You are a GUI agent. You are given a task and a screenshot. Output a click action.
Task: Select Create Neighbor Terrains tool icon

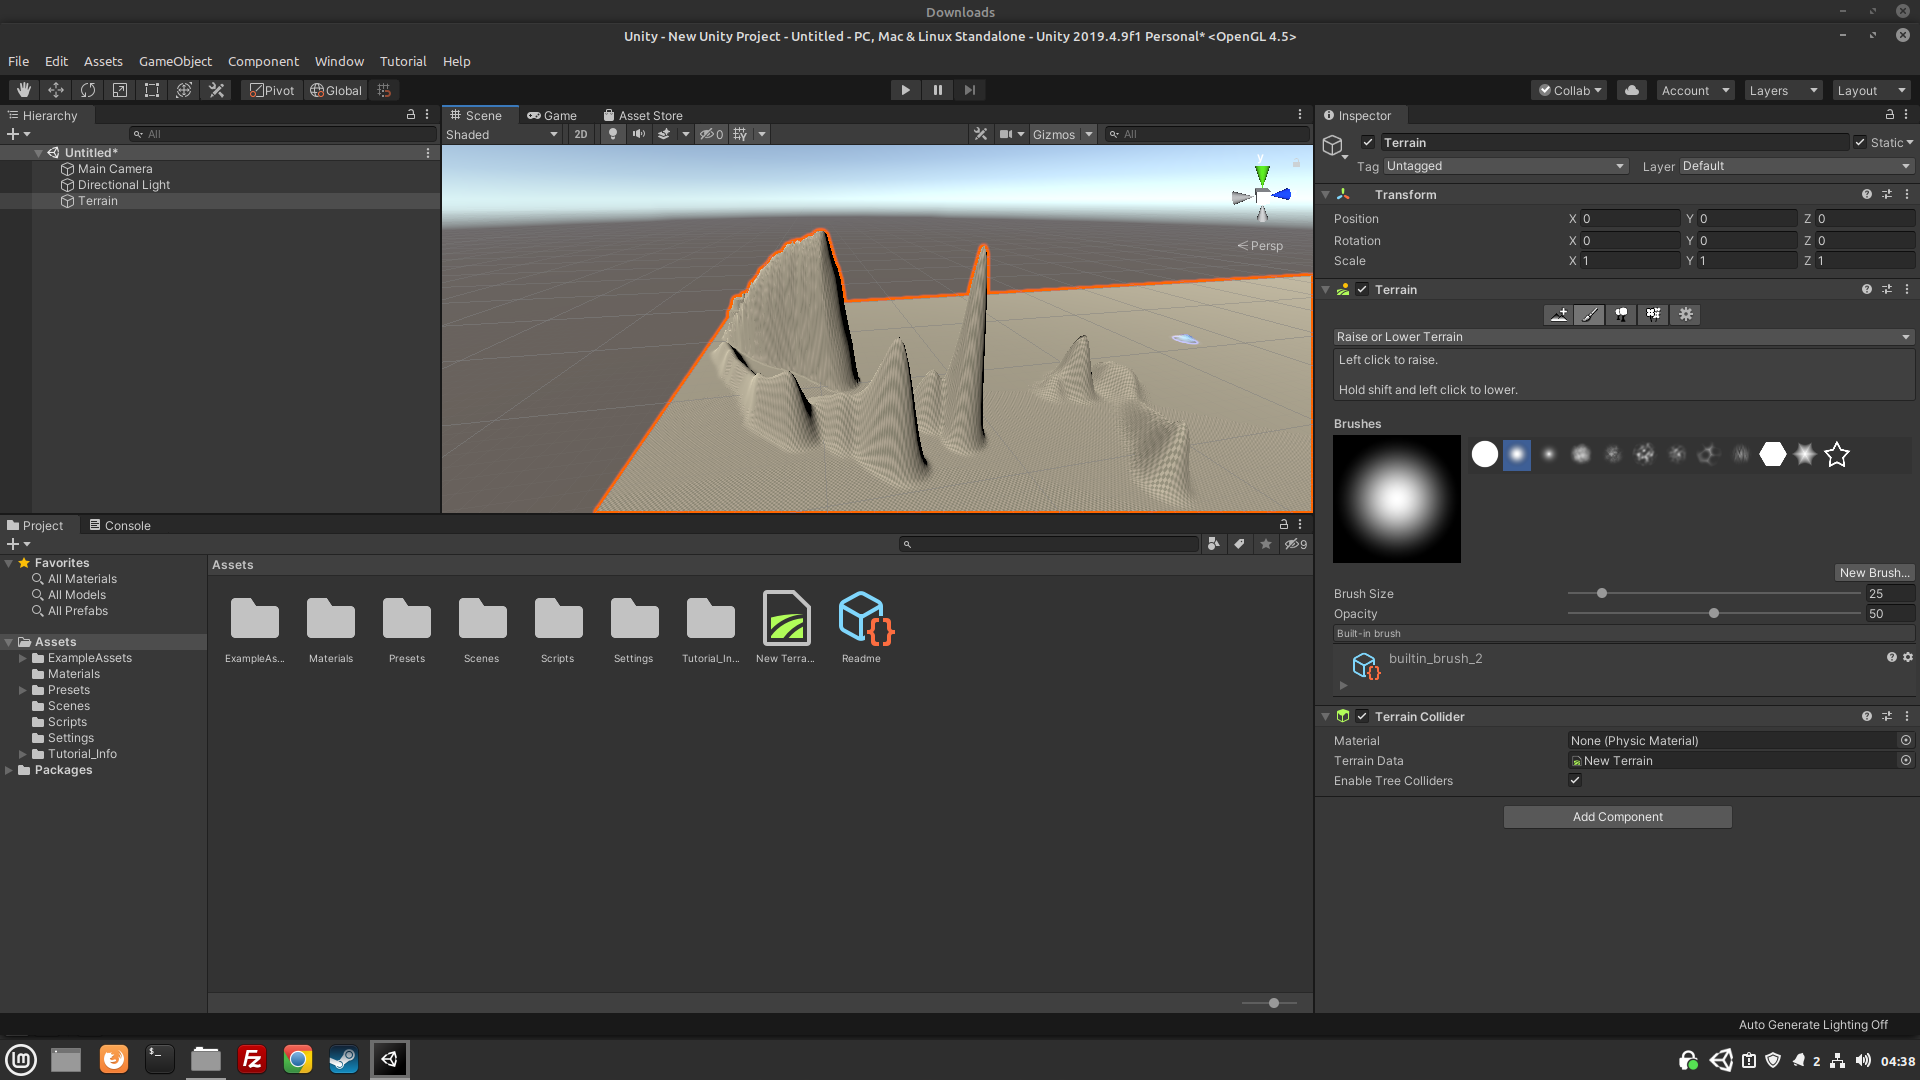coord(1558,314)
